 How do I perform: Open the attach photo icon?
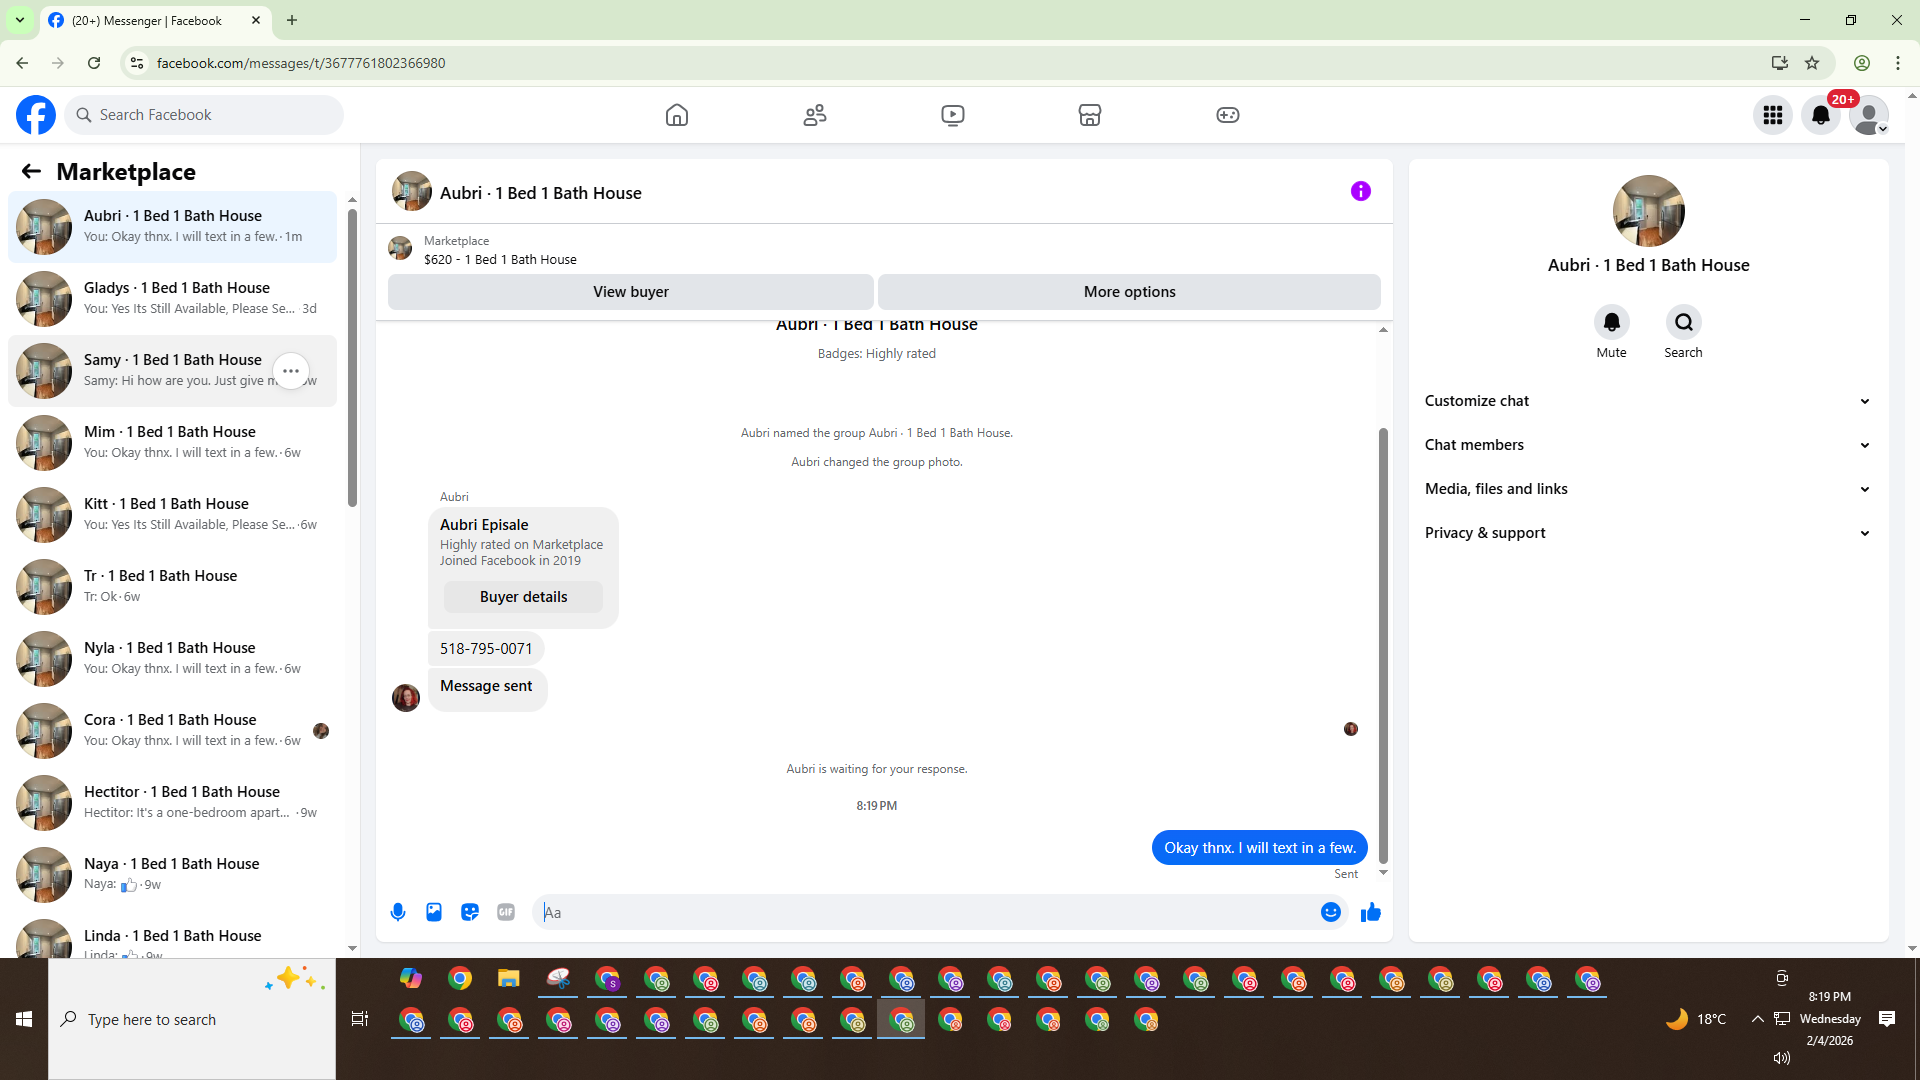pos(434,912)
